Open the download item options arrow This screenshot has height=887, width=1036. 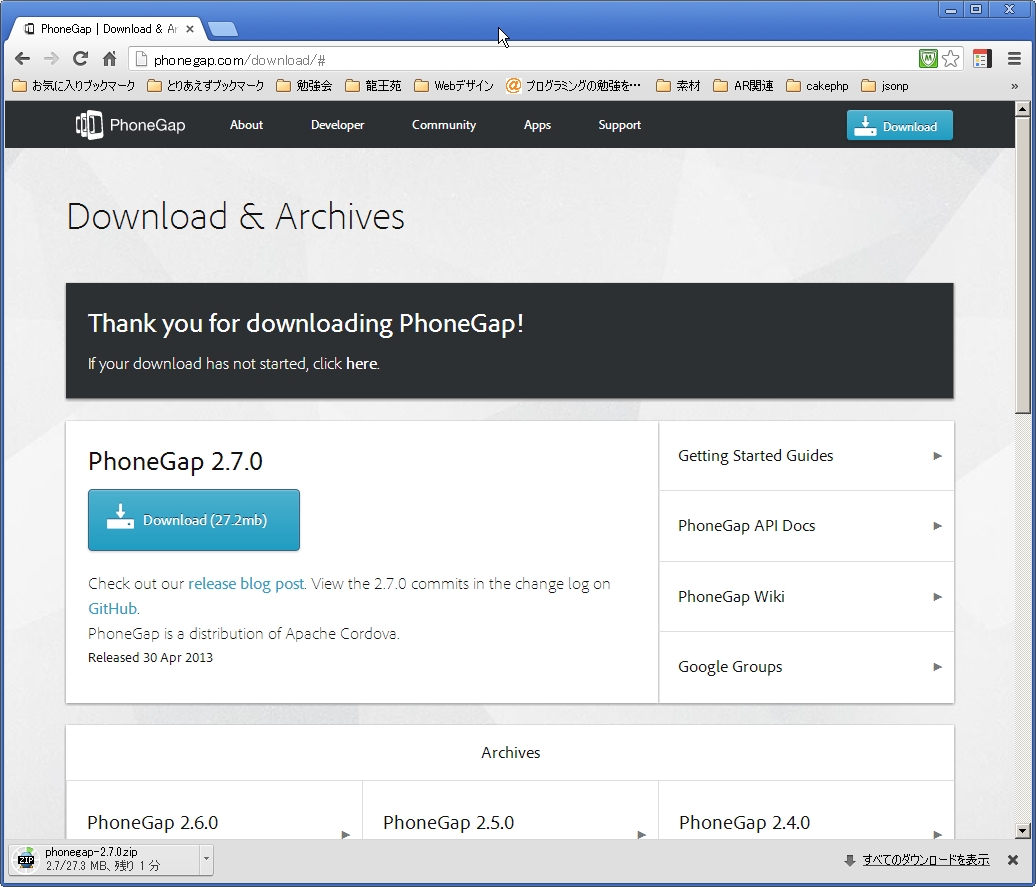click(x=206, y=859)
